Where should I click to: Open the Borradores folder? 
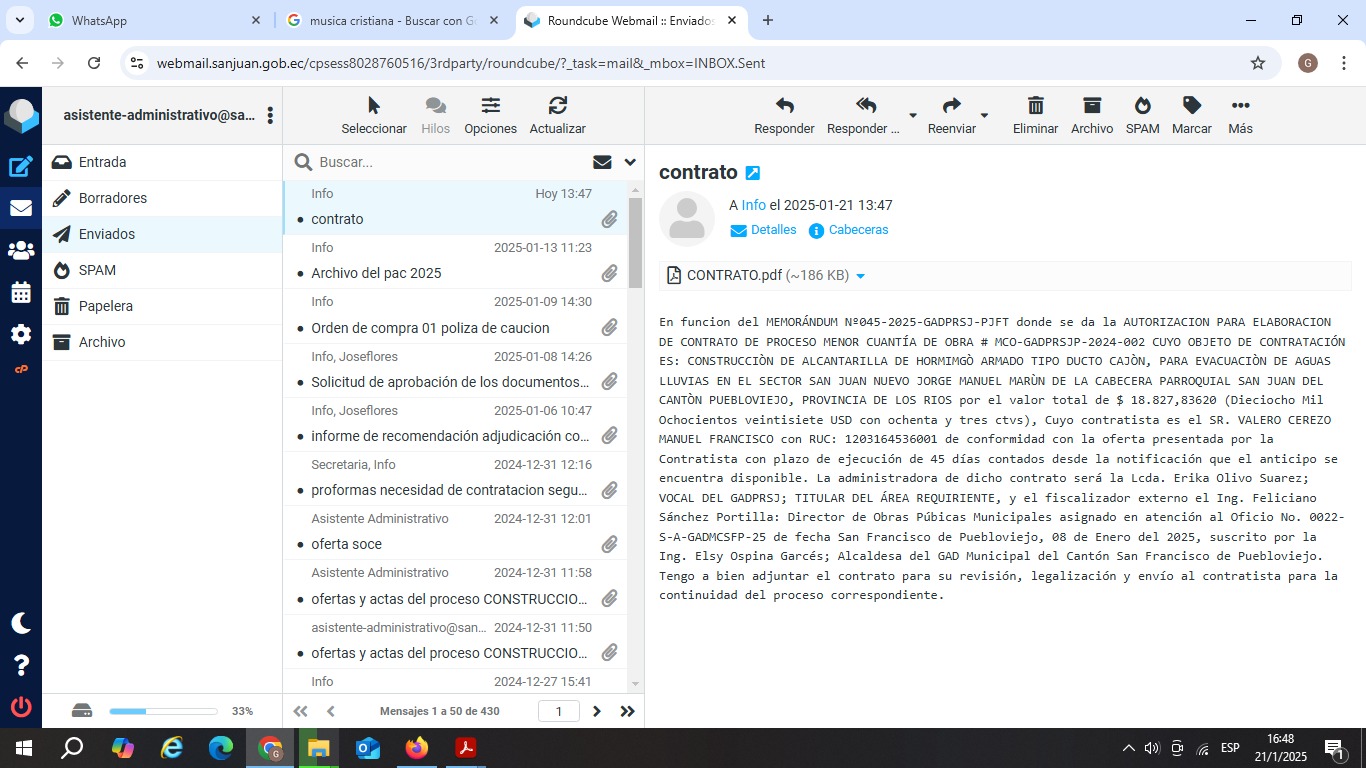coord(113,198)
